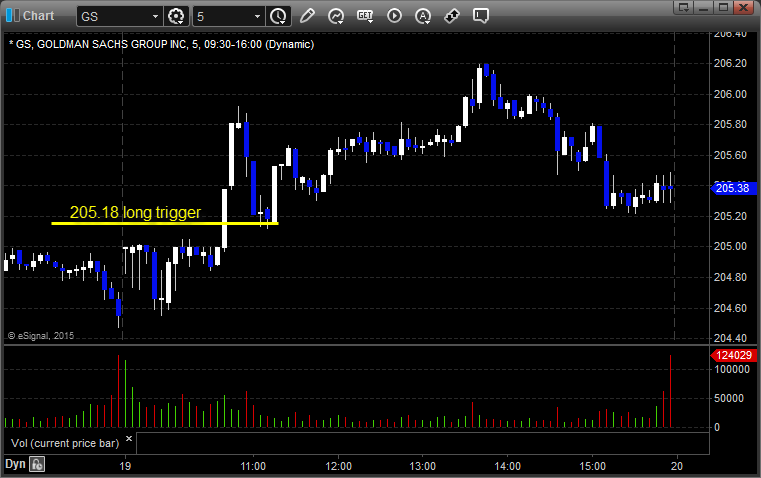The width and height of the screenshot is (761, 478).
Task: Click the 206.20 price axis label
Action: (x=730, y=63)
